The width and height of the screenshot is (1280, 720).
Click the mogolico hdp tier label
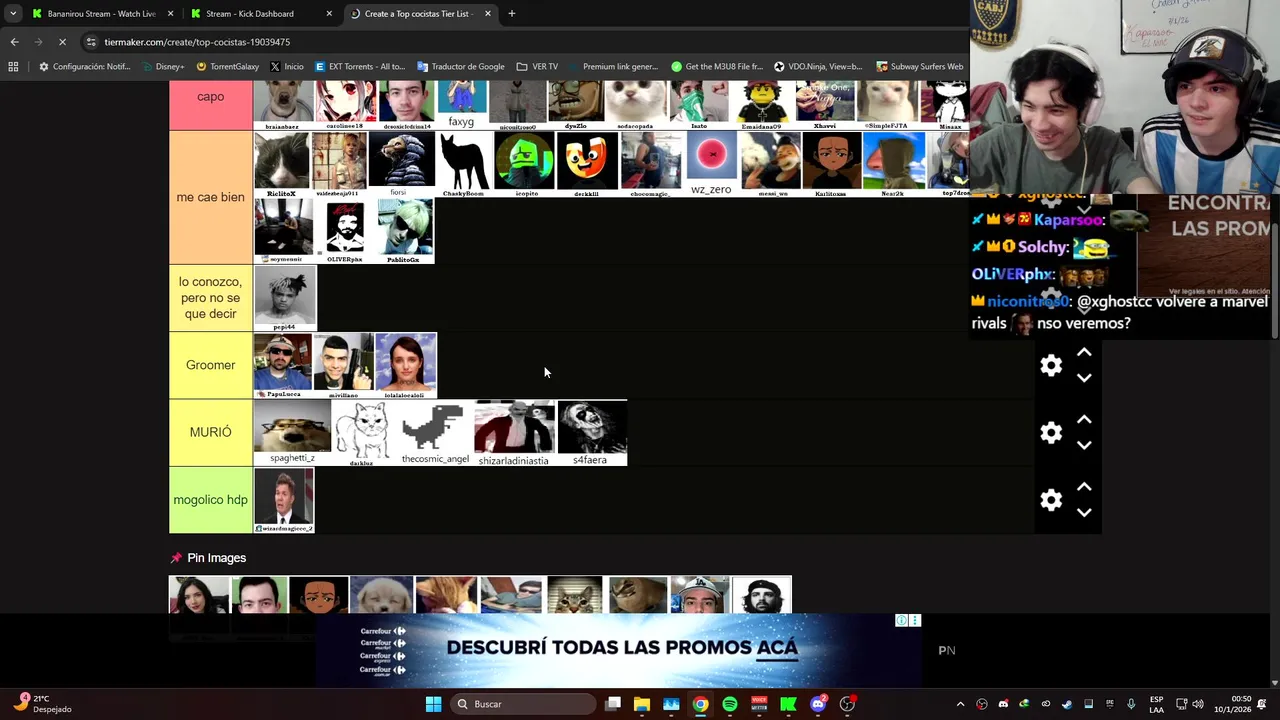210,500
